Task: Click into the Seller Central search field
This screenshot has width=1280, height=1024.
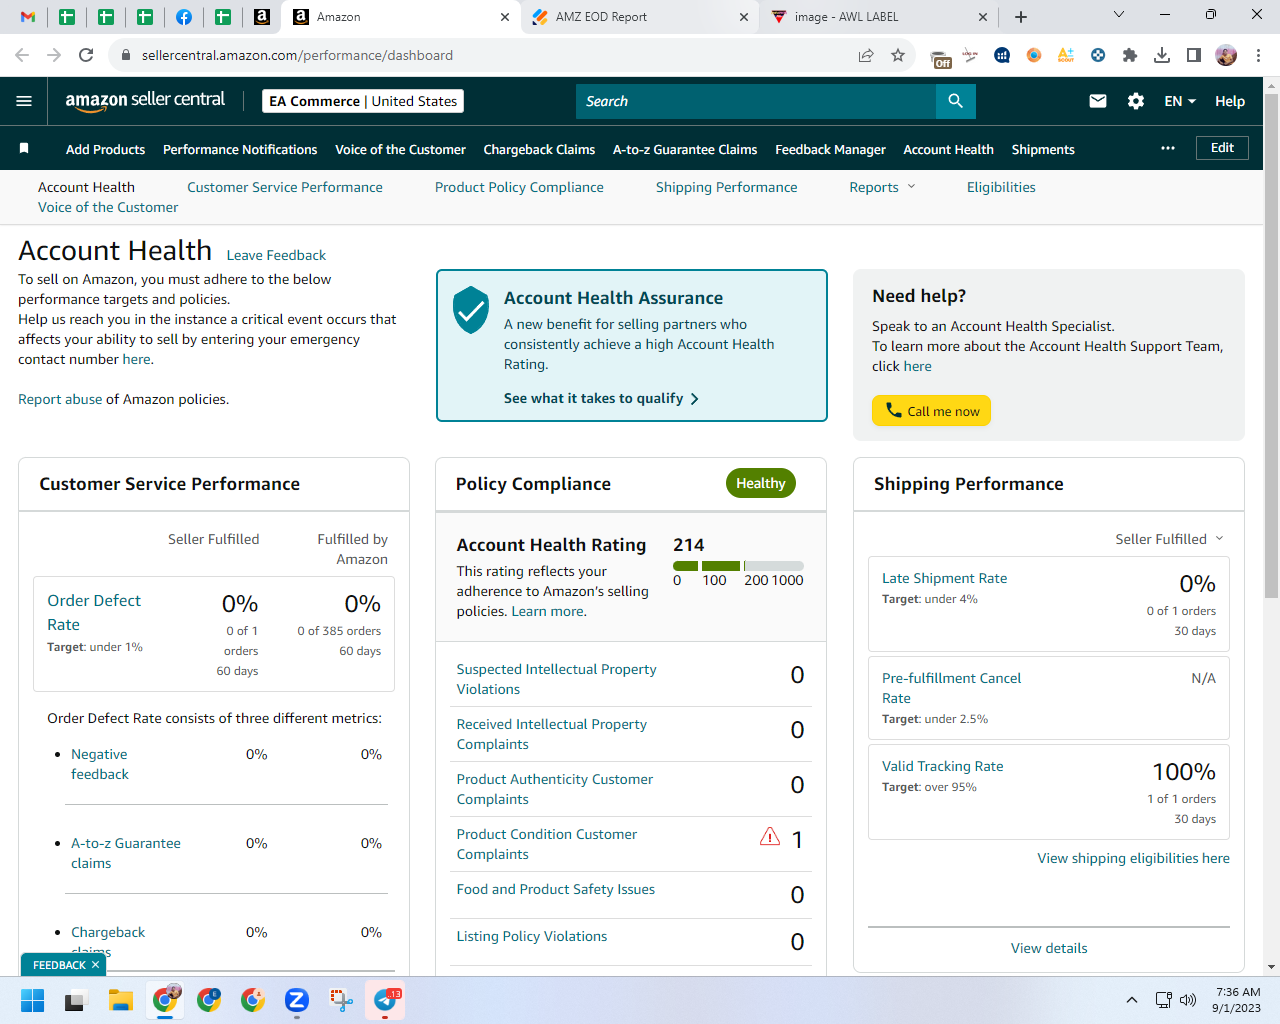Action: pyautogui.click(x=756, y=101)
